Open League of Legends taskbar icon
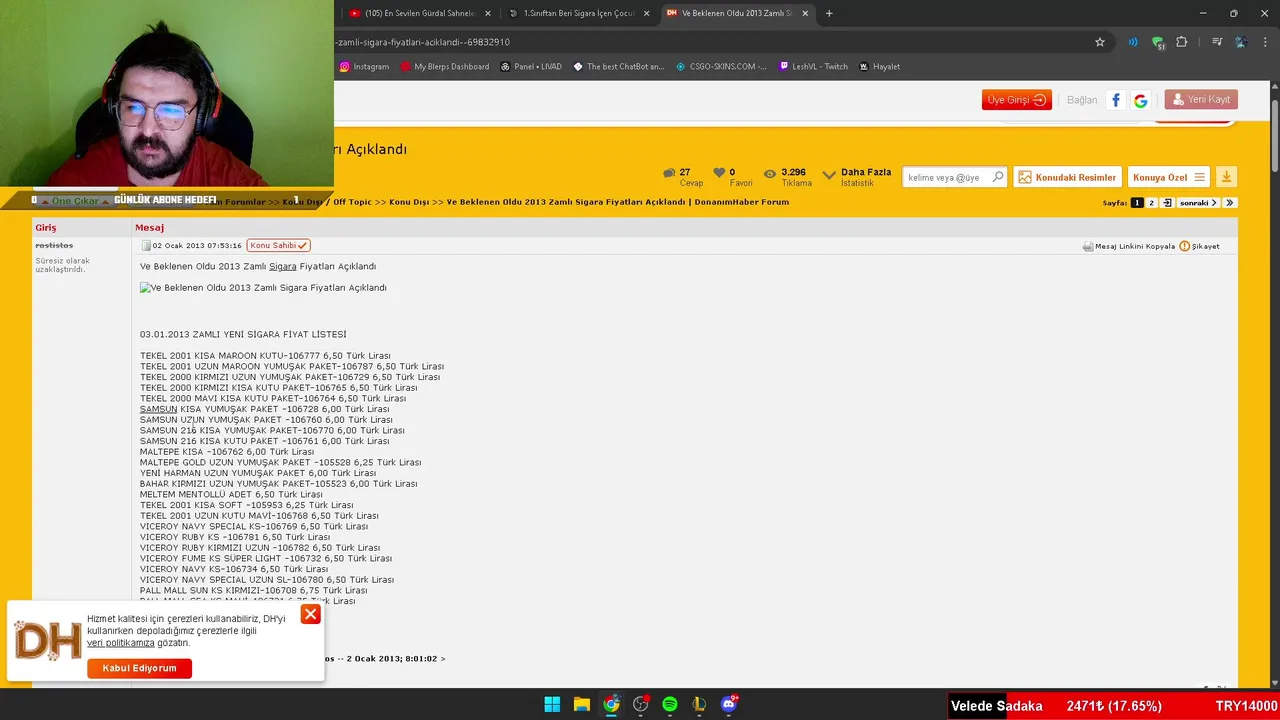Screen dimensions: 1280x720 click(699, 704)
